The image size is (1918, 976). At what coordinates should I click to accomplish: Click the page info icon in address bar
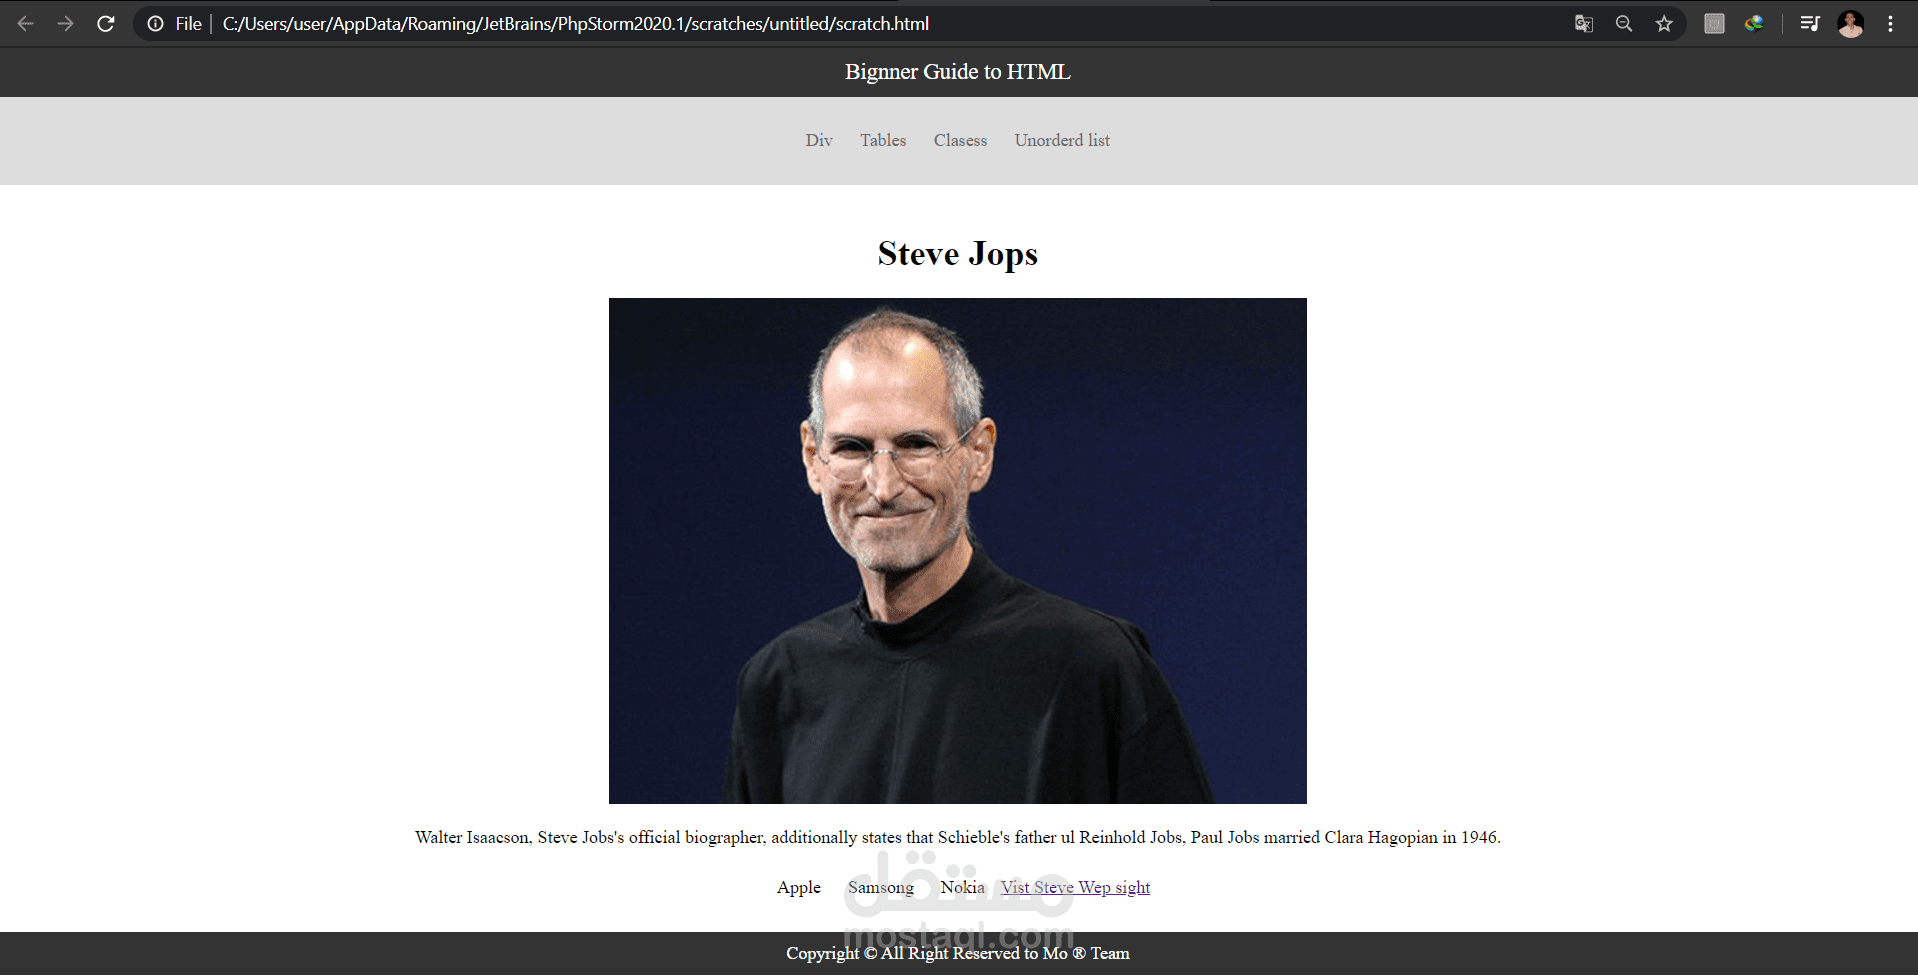156,23
